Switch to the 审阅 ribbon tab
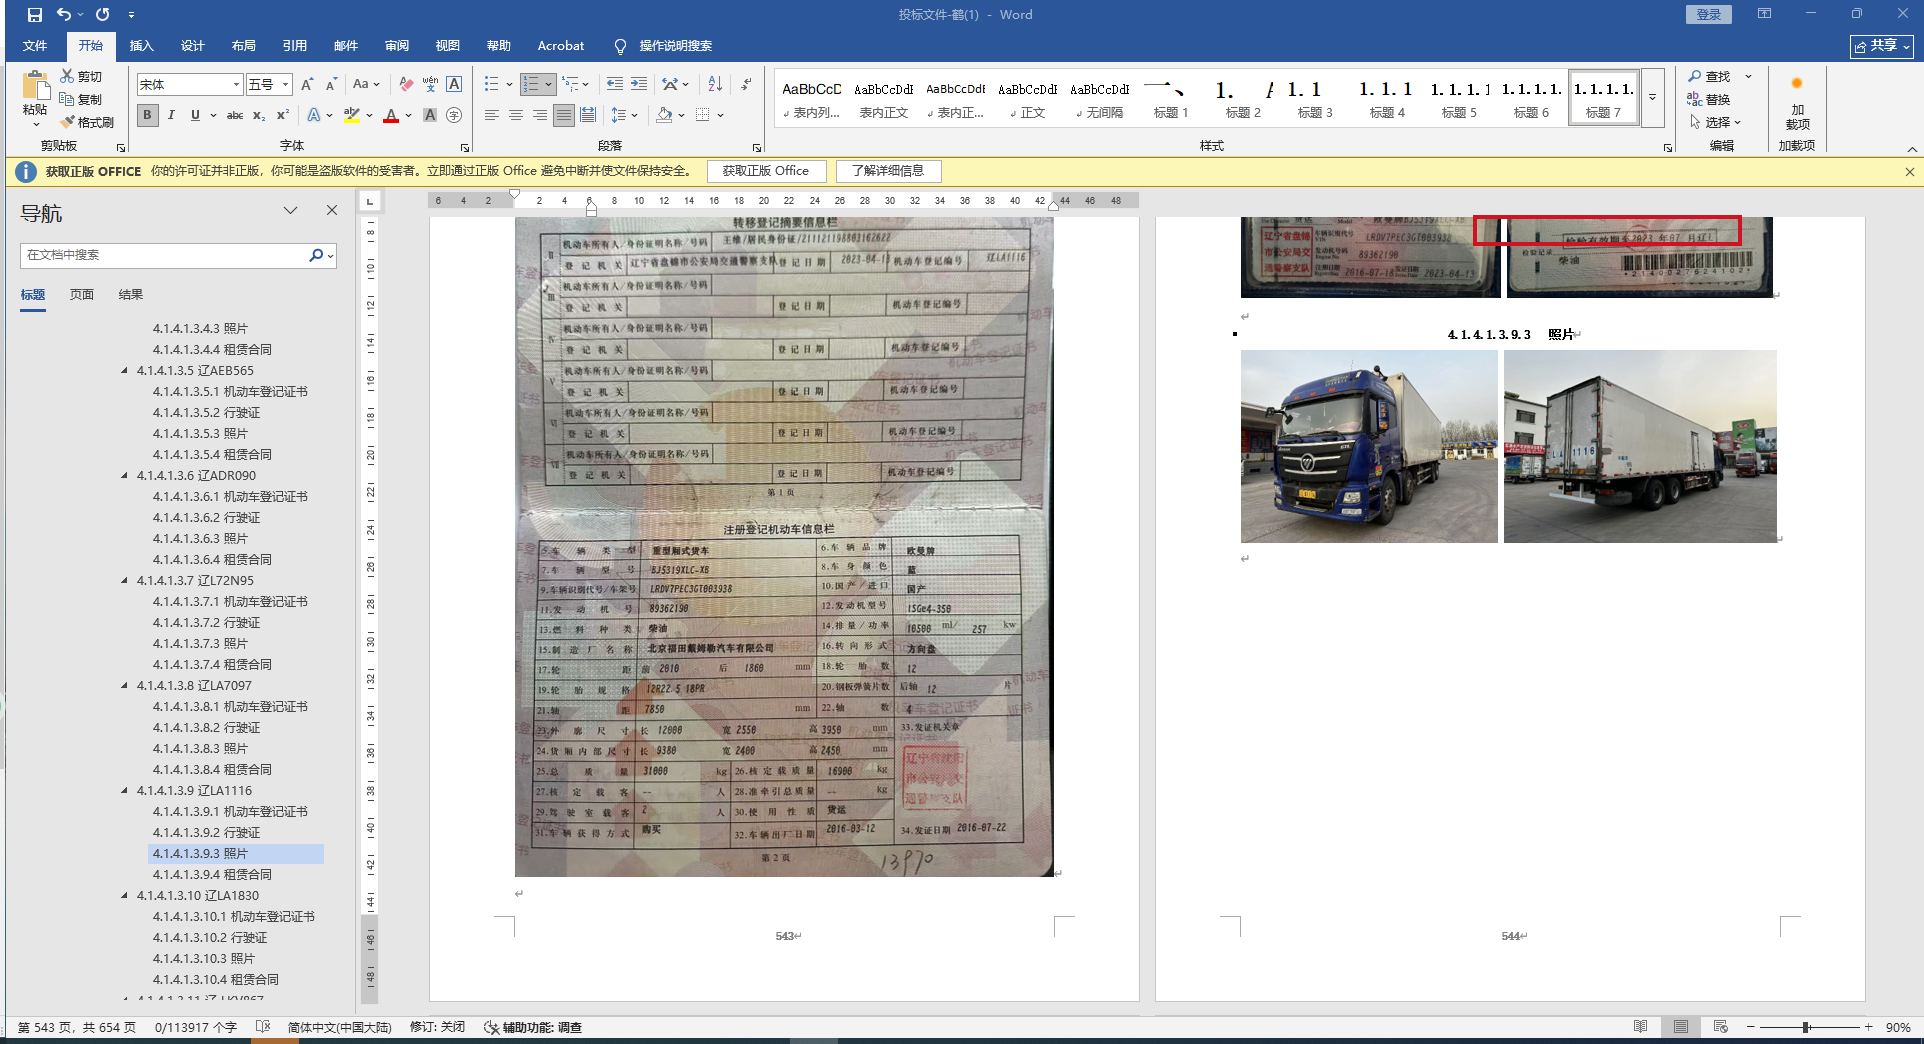 pos(397,46)
